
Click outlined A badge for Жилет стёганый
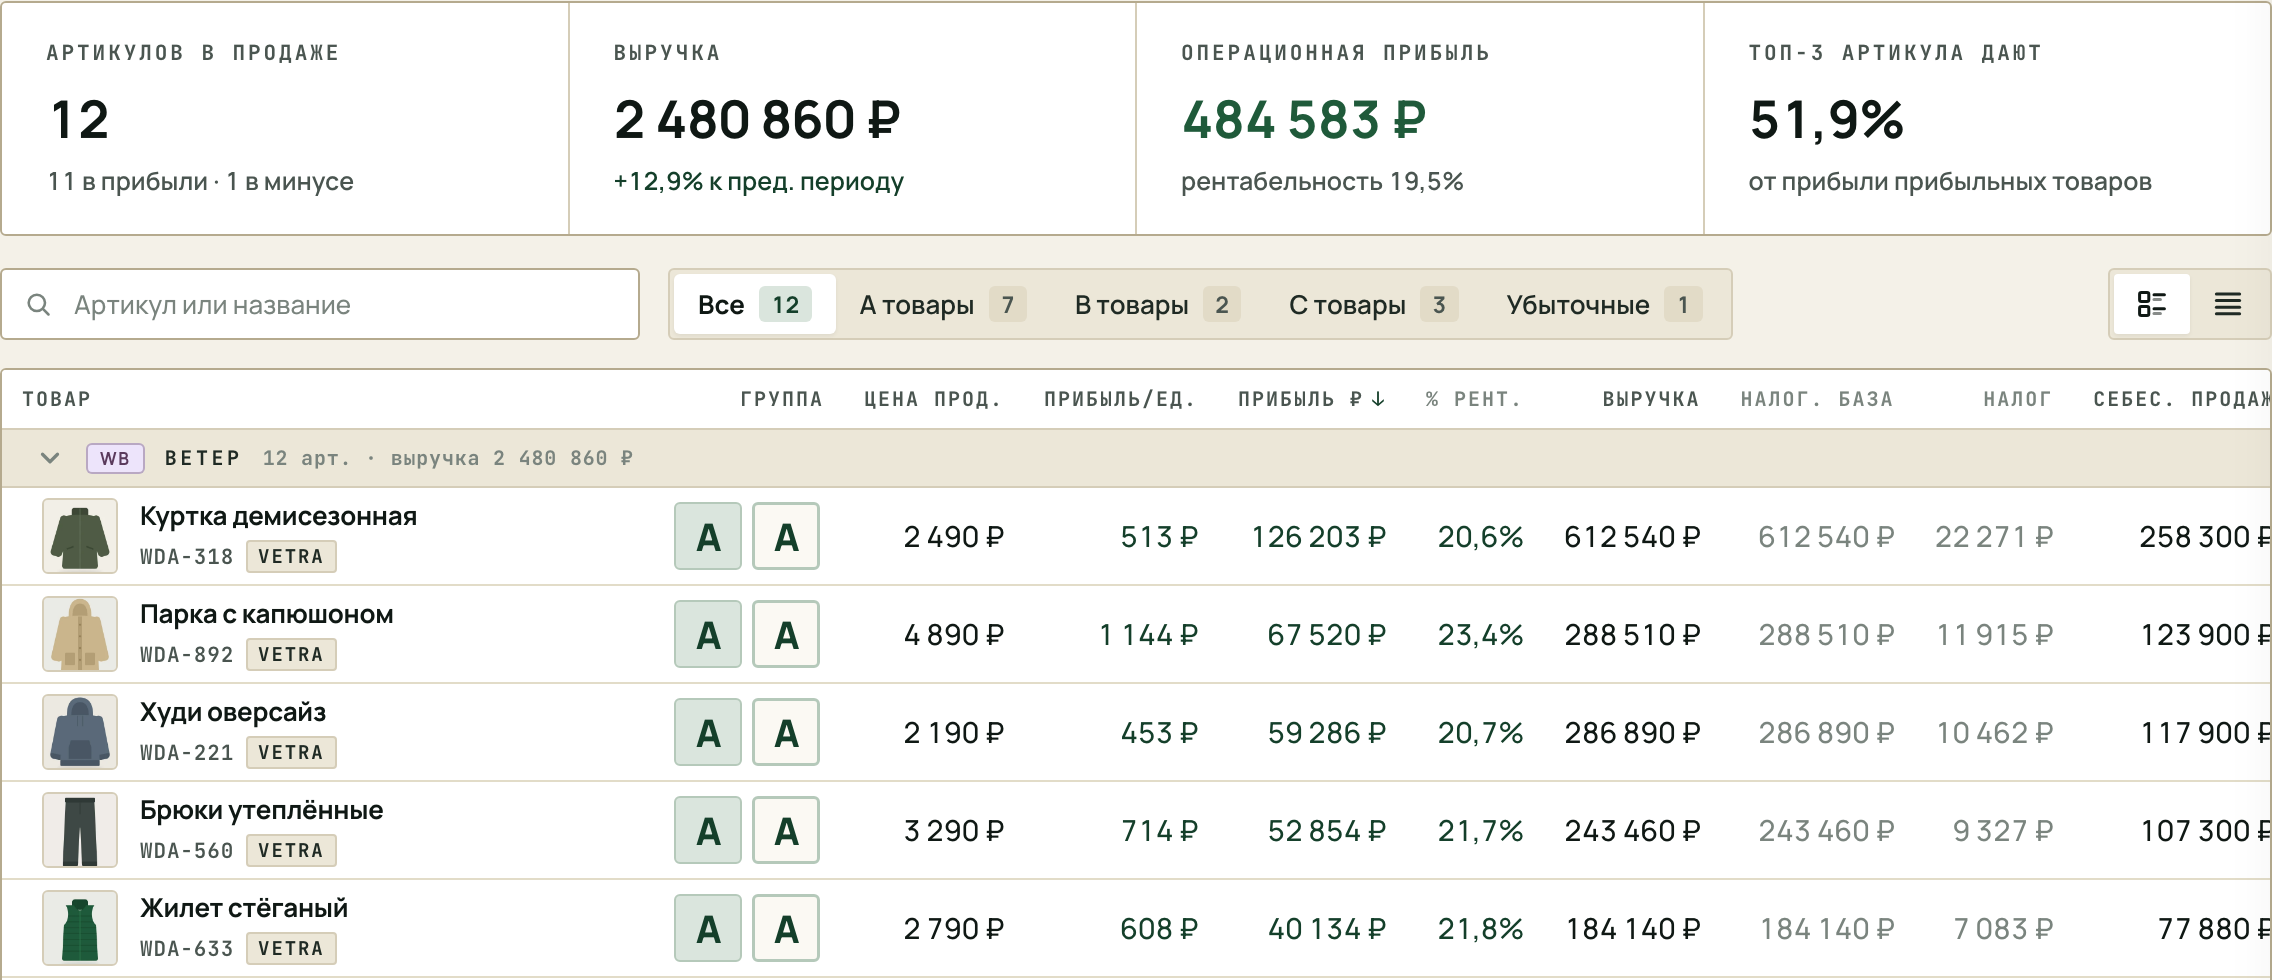[786, 928]
